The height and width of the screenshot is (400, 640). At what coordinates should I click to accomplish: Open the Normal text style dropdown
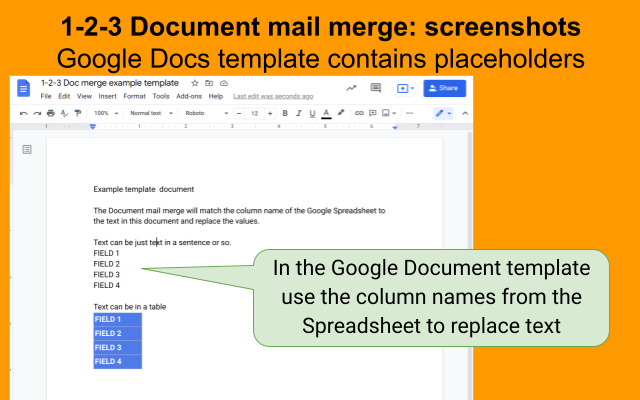pyautogui.click(x=151, y=113)
